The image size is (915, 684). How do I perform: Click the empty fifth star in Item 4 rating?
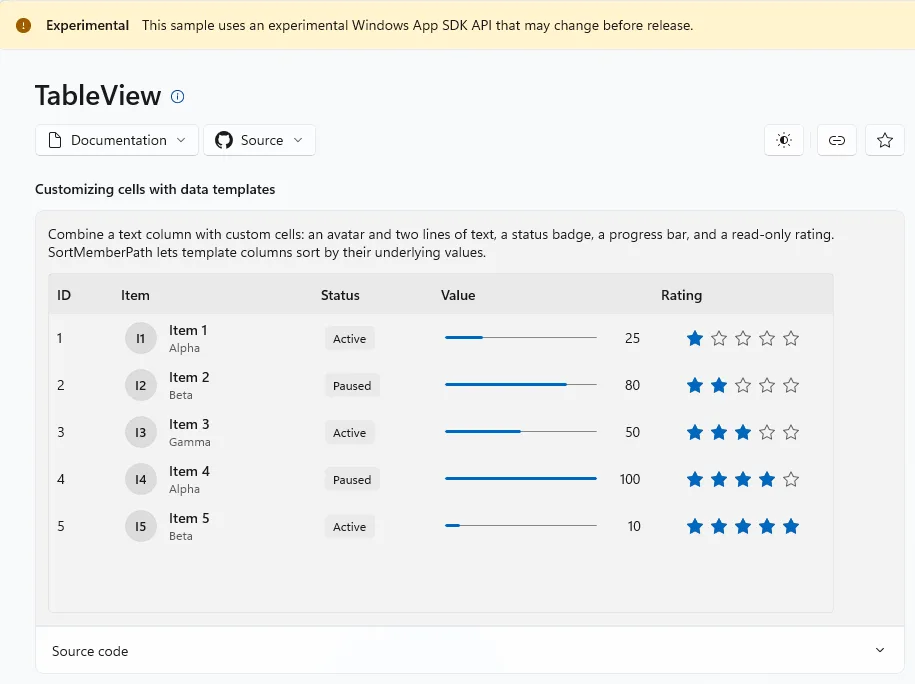point(791,479)
